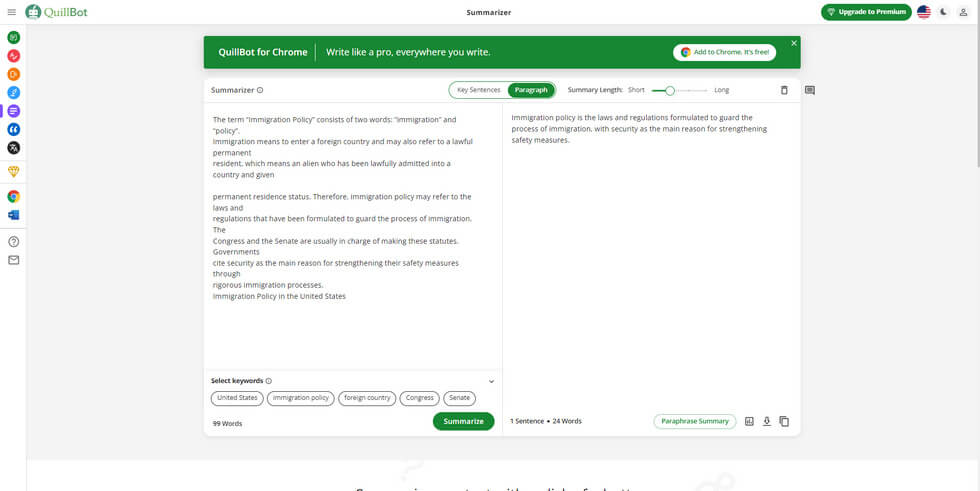Click the green Summarize button
Viewport: 980px width, 491px height.
[x=463, y=421]
